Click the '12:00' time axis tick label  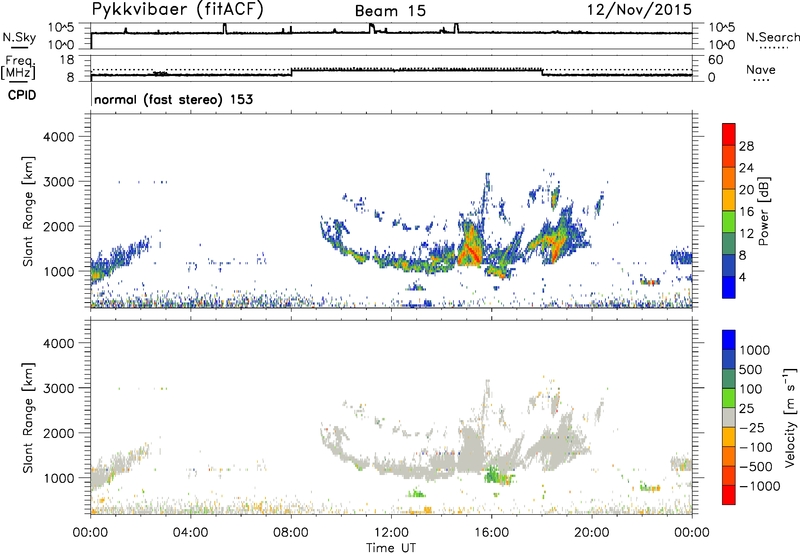click(x=391, y=533)
